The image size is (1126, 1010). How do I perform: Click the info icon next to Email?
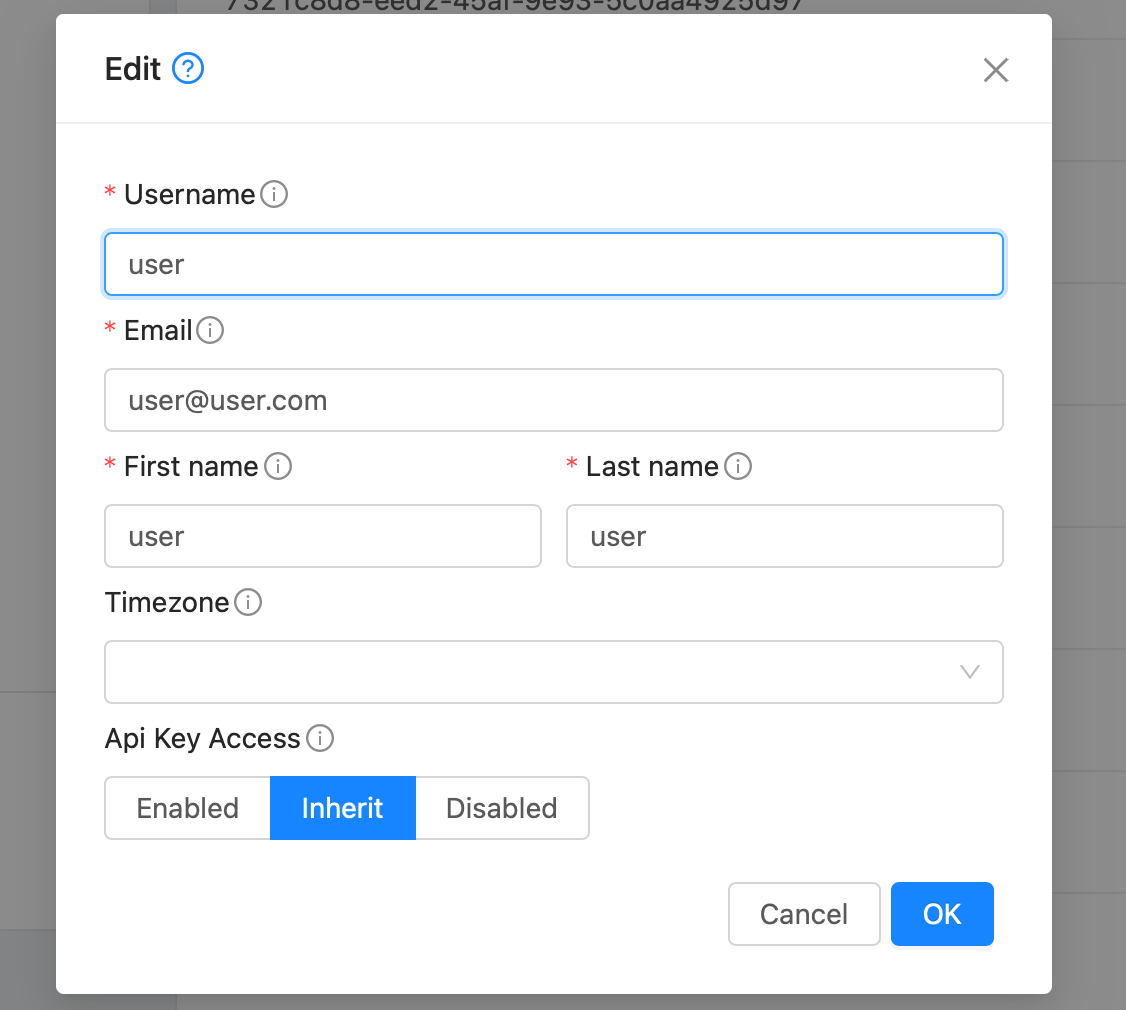(211, 331)
